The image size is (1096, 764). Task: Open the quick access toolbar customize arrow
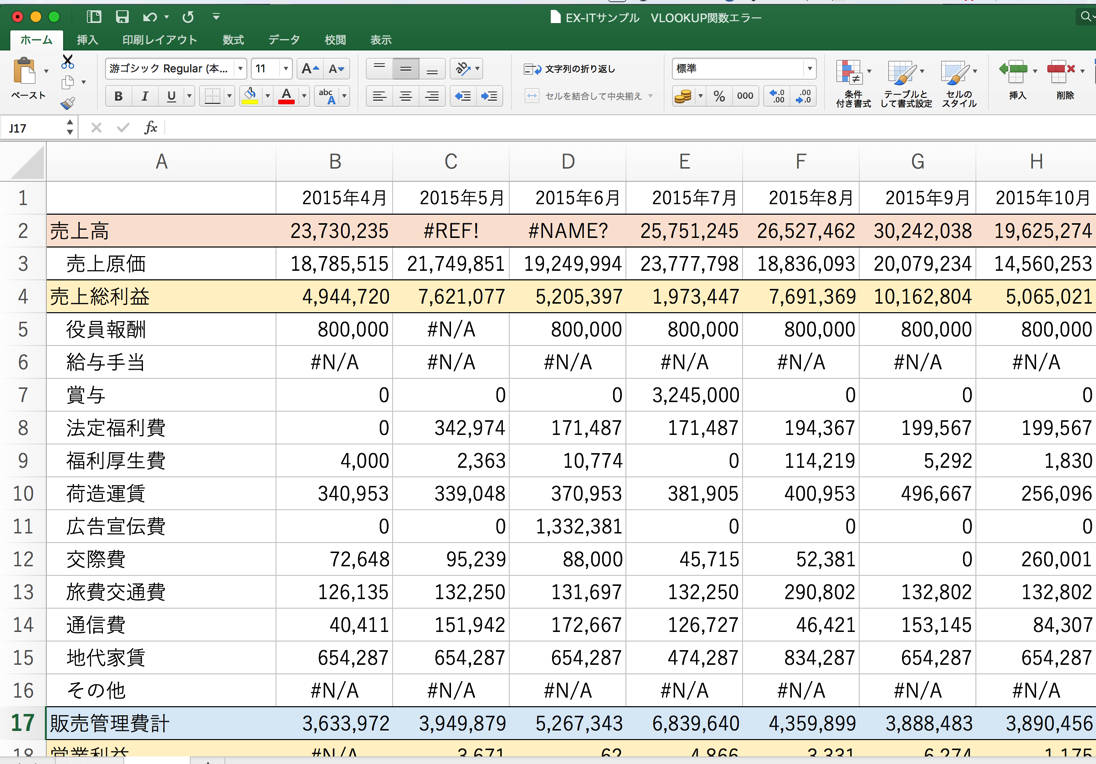click(x=216, y=17)
